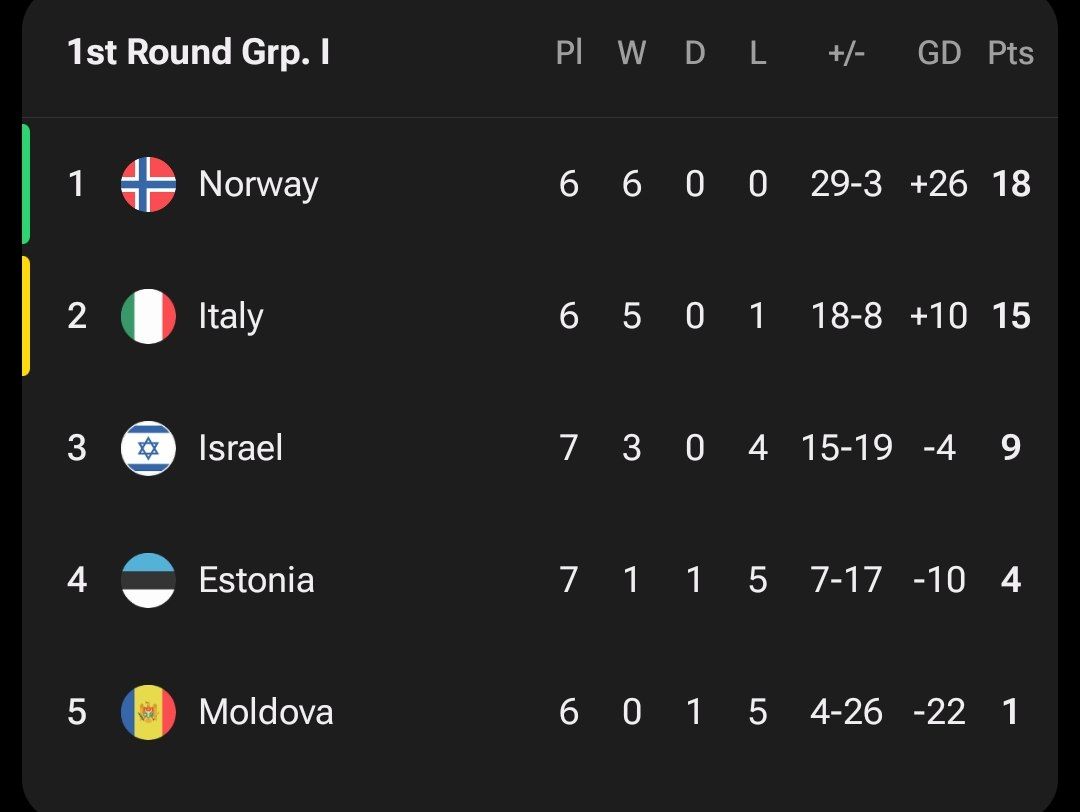Tap Italy's 18-8 goals record
This screenshot has width=1080, height=812.
(x=846, y=316)
